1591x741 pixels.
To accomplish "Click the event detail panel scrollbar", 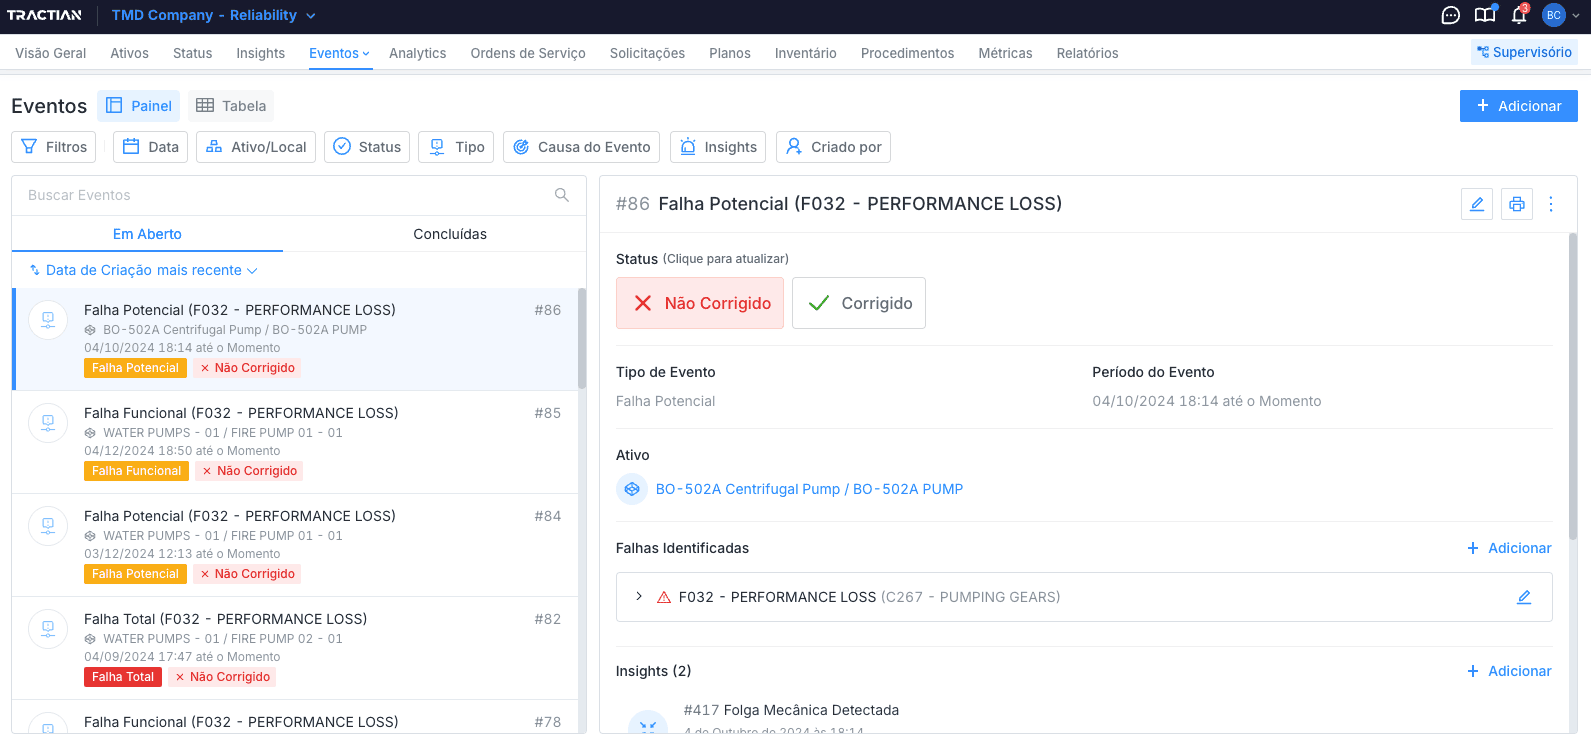I will click(1573, 386).
